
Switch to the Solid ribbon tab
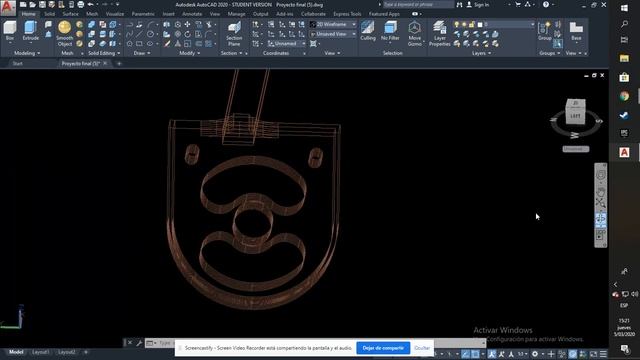click(49, 14)
